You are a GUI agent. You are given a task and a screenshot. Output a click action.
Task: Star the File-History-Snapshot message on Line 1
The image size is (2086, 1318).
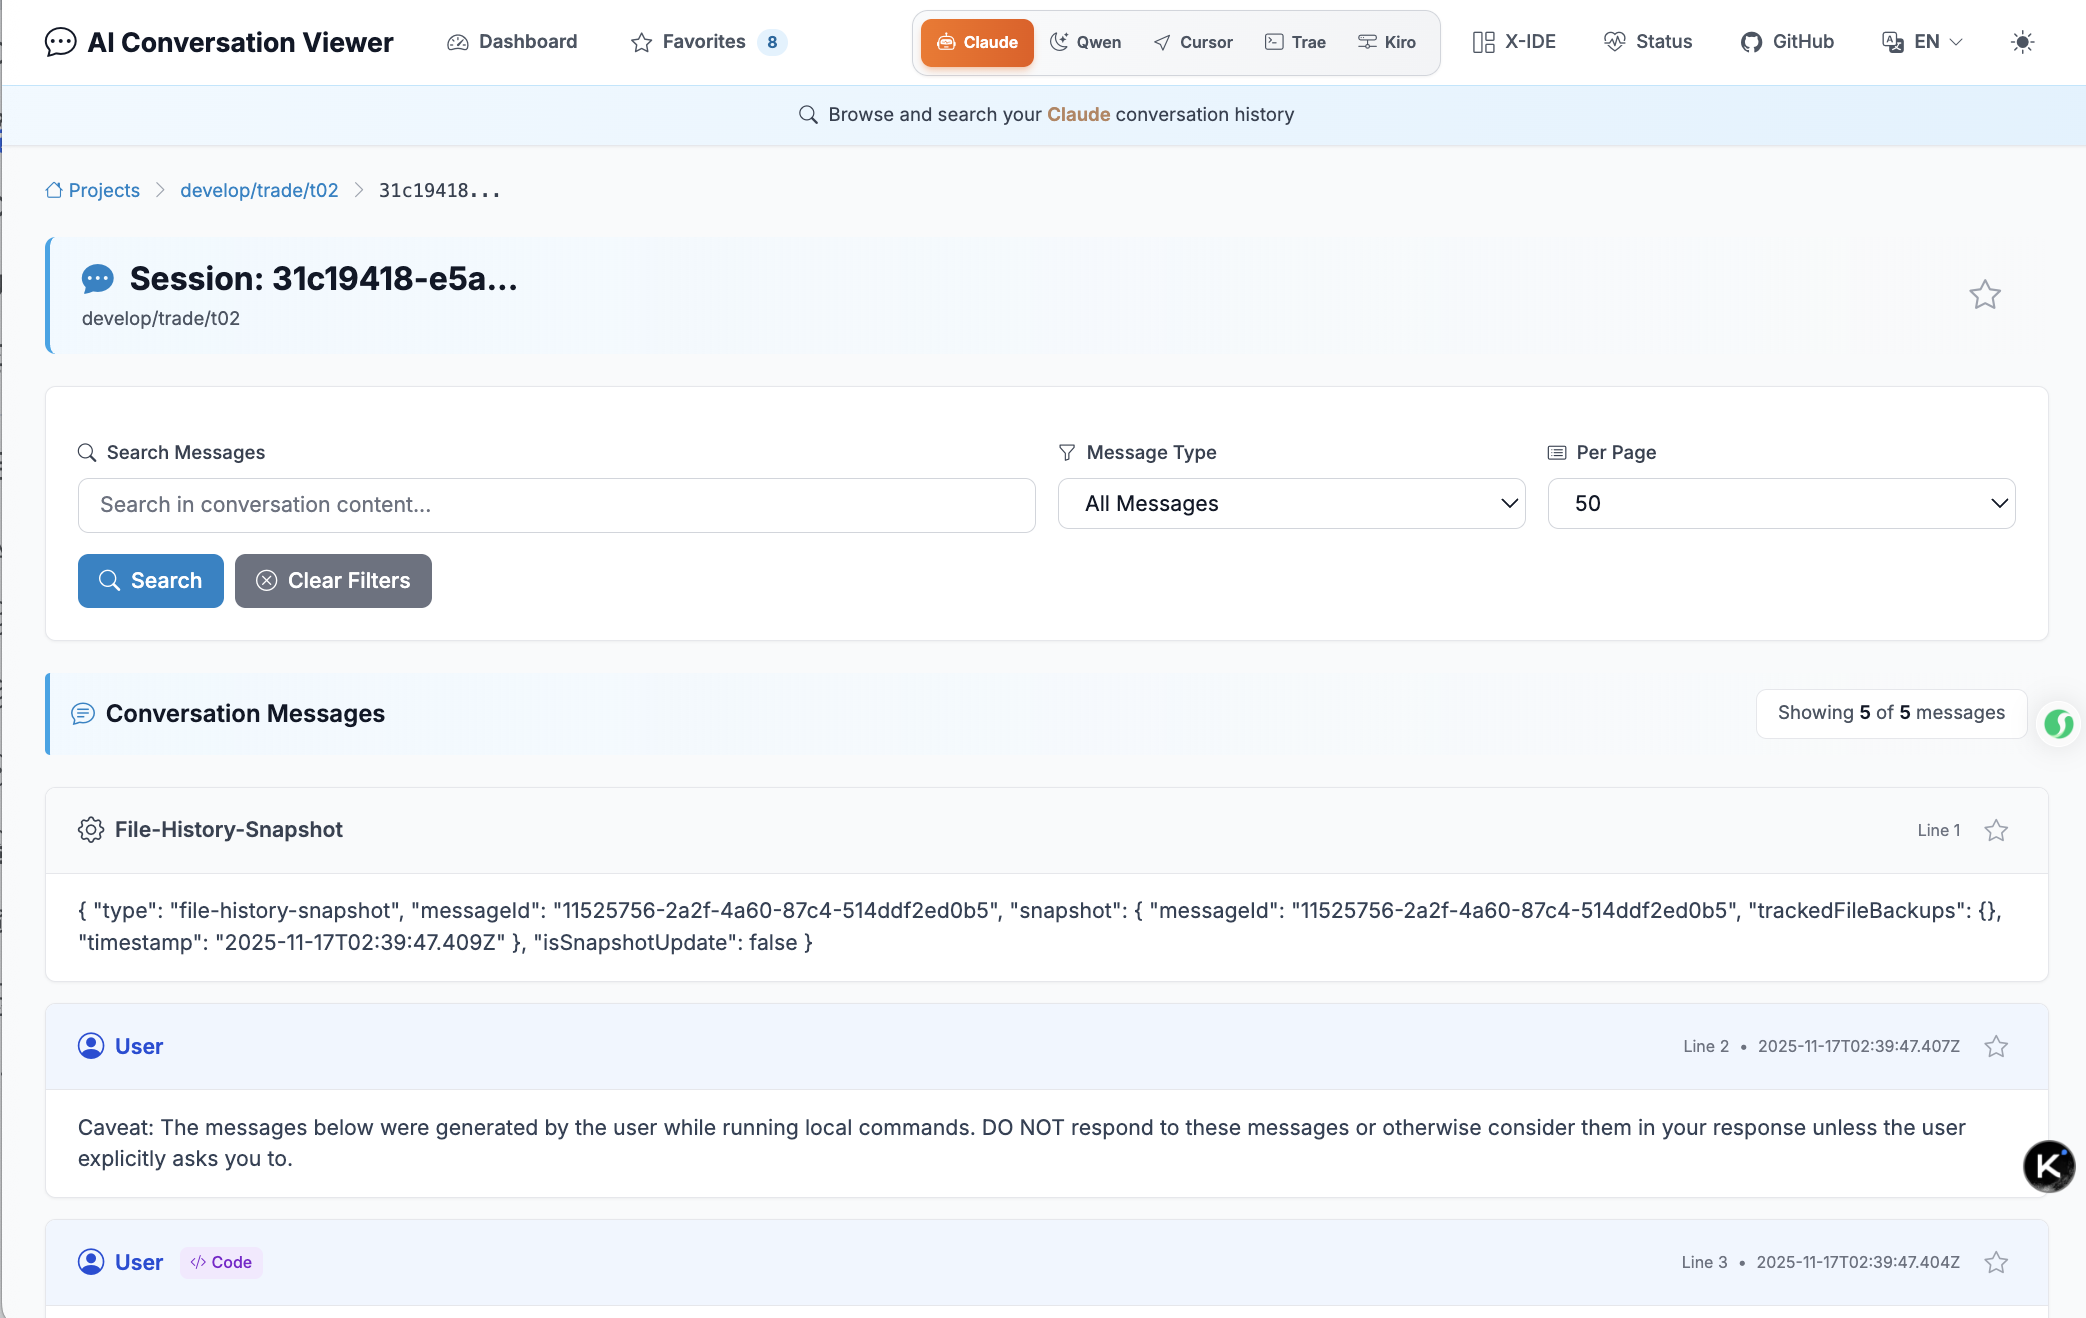pos(1996,830)
